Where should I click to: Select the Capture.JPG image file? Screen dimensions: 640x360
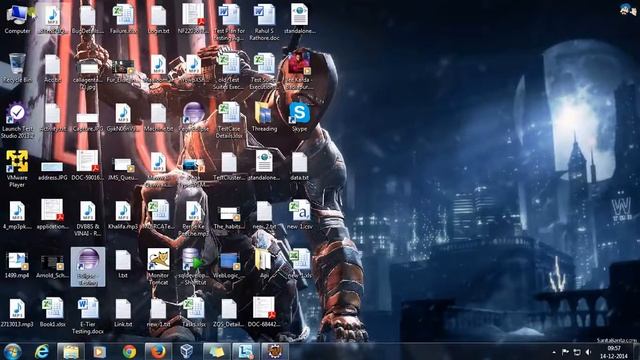pos(88,122)
